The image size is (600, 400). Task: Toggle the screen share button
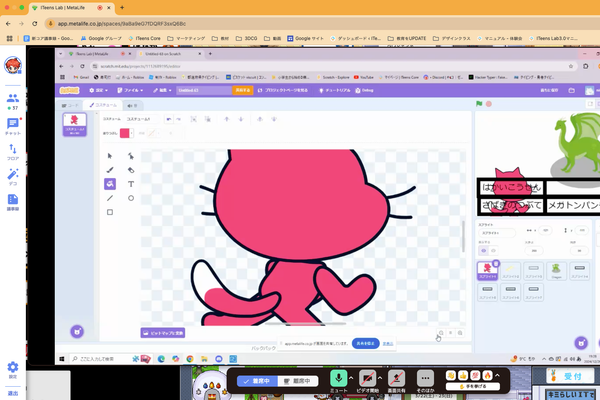pyautogui.click(x=396, y=378)
